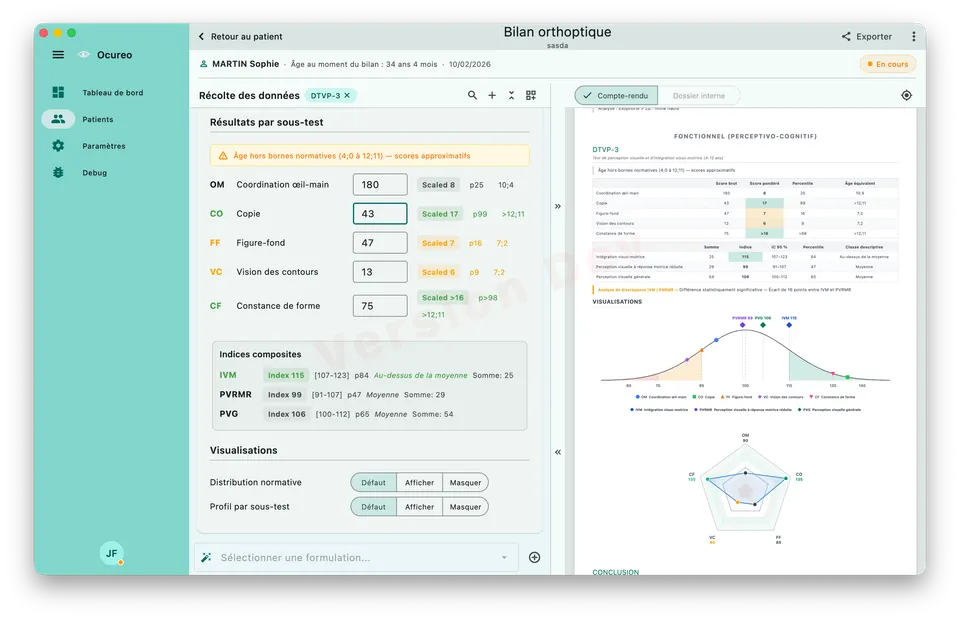Set Distribution normative to Masquer
The width and height of the screenshot is (960, 620).
tap(465, 482)
